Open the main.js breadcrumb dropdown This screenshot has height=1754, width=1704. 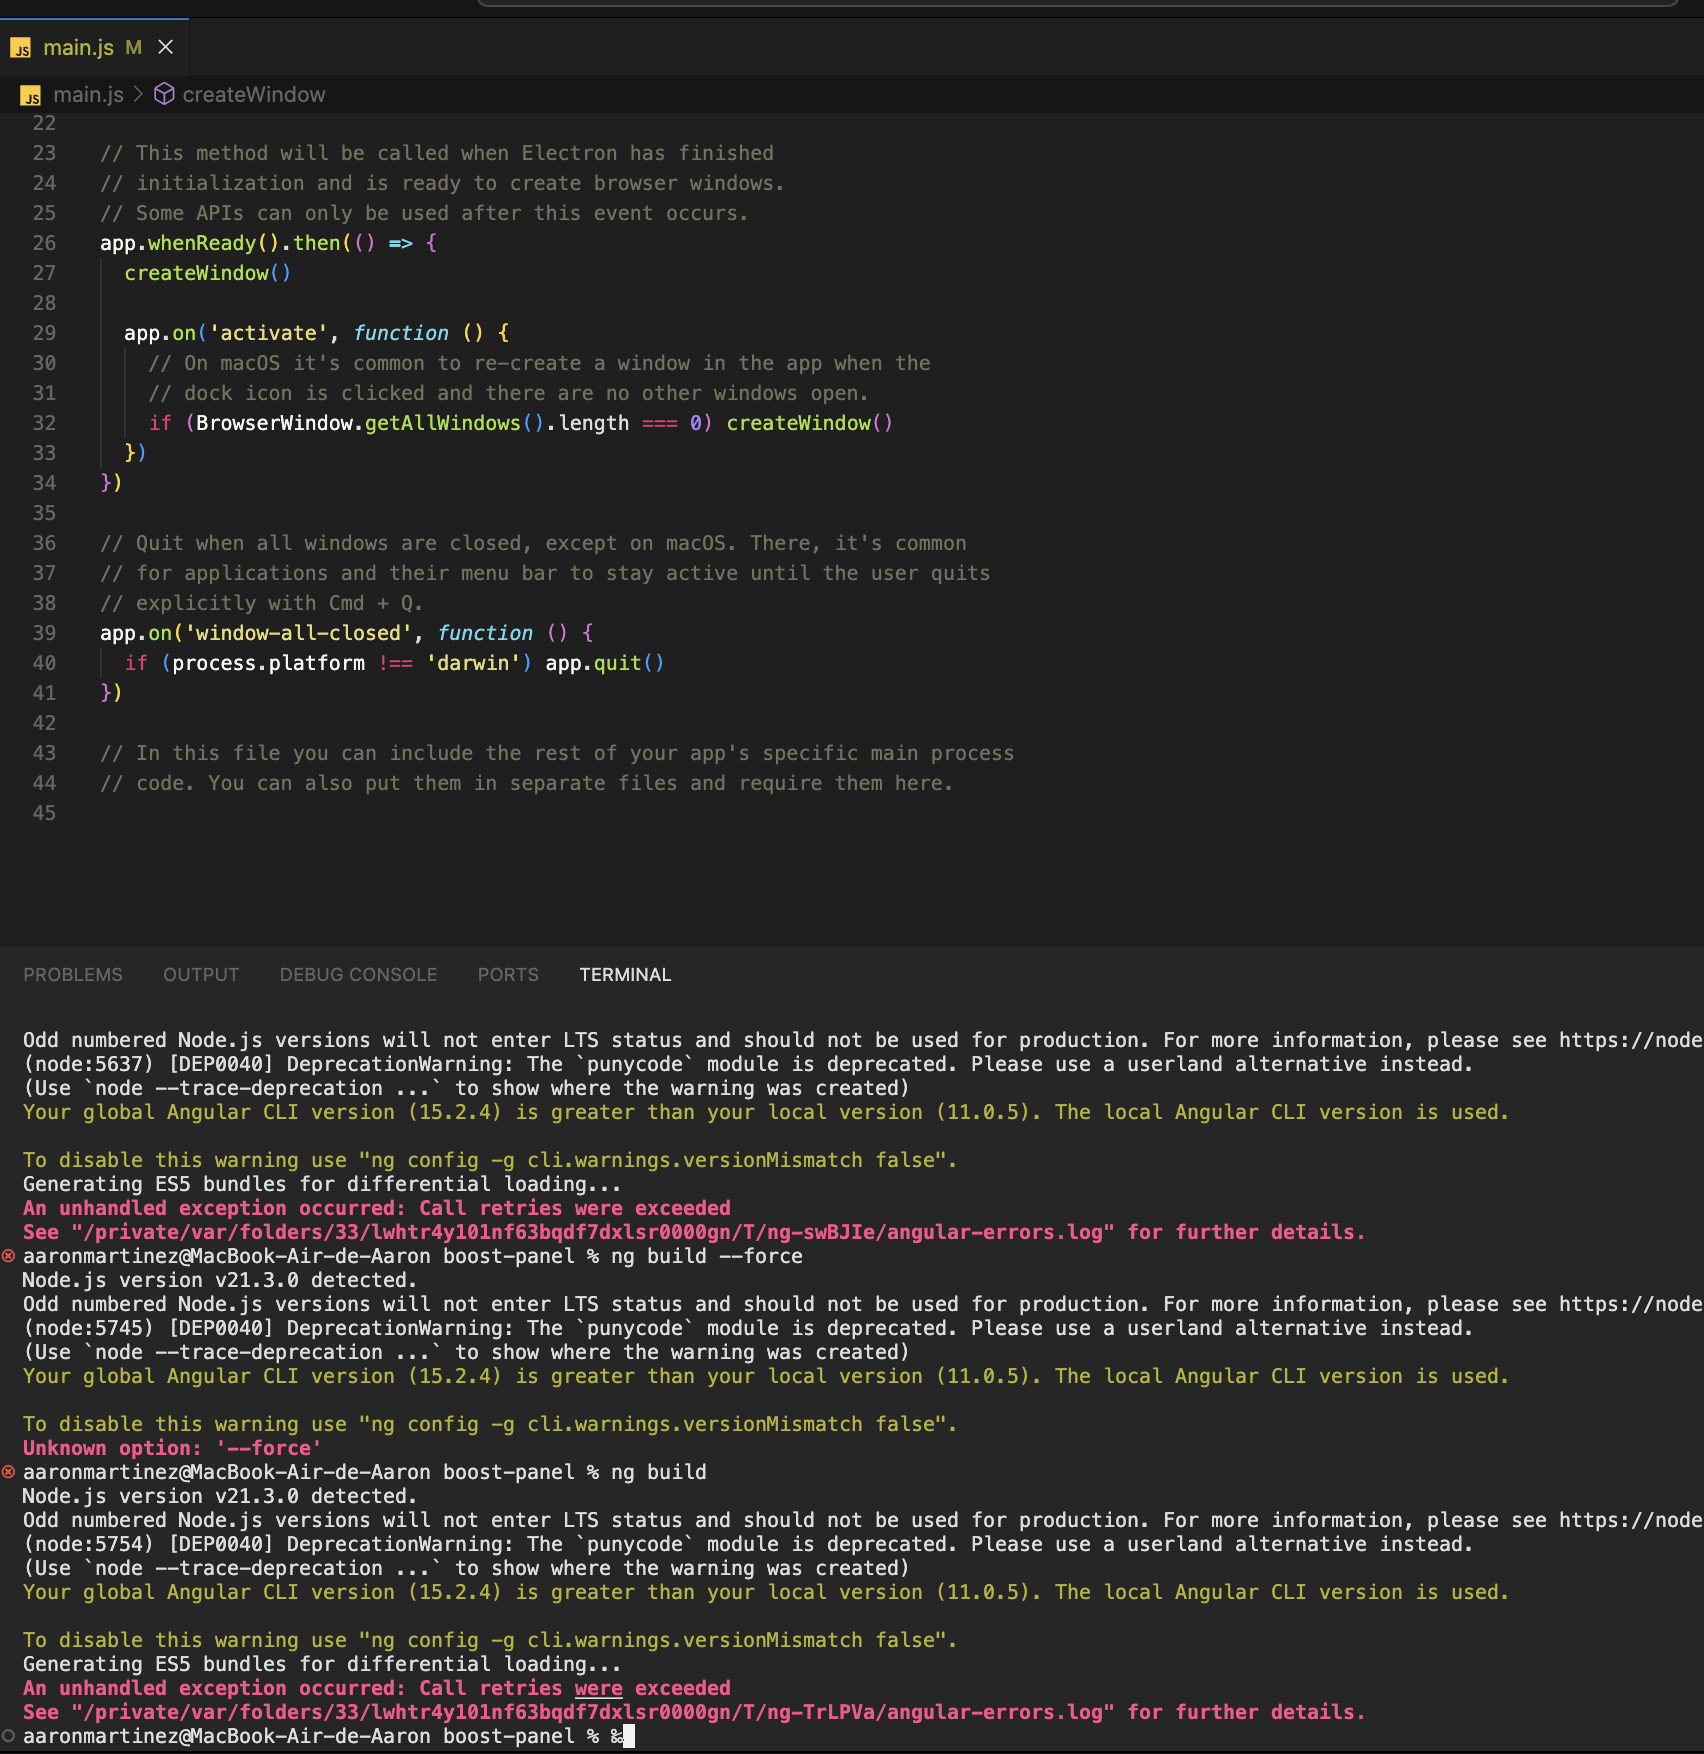click(x=88, y=94)
